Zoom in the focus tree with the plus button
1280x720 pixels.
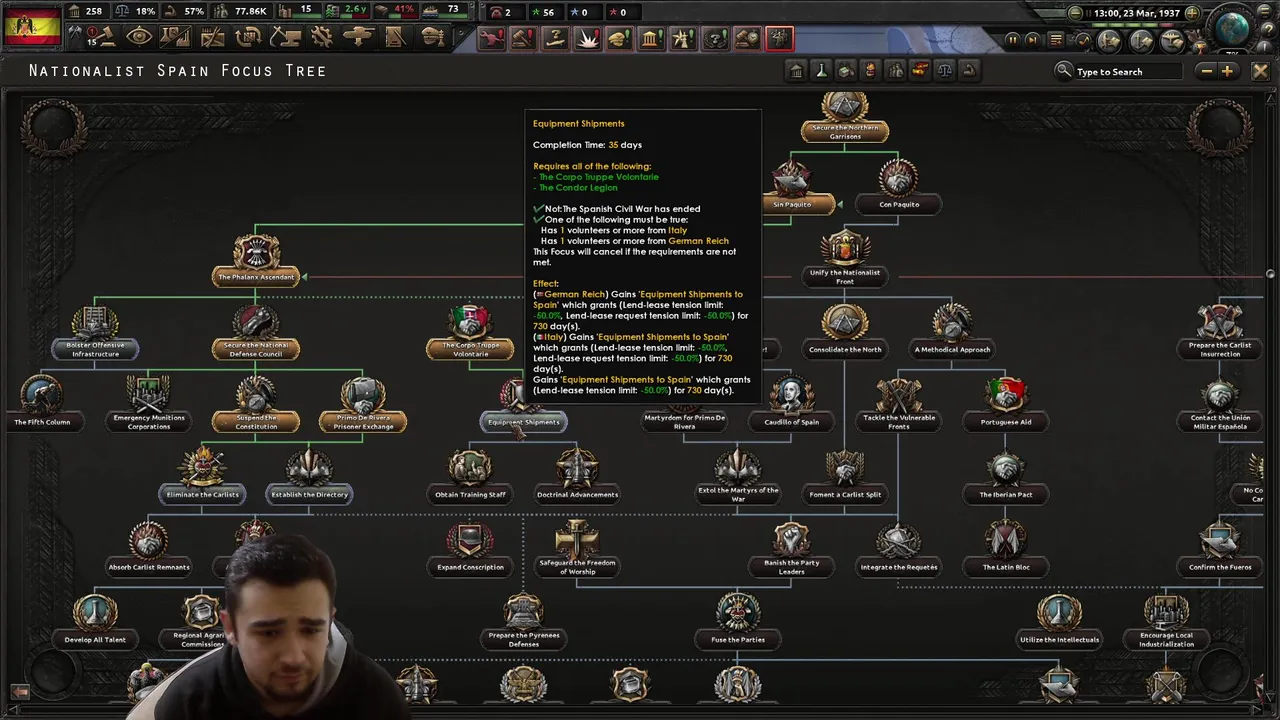pyautogui.click(x=1227, y=71)
